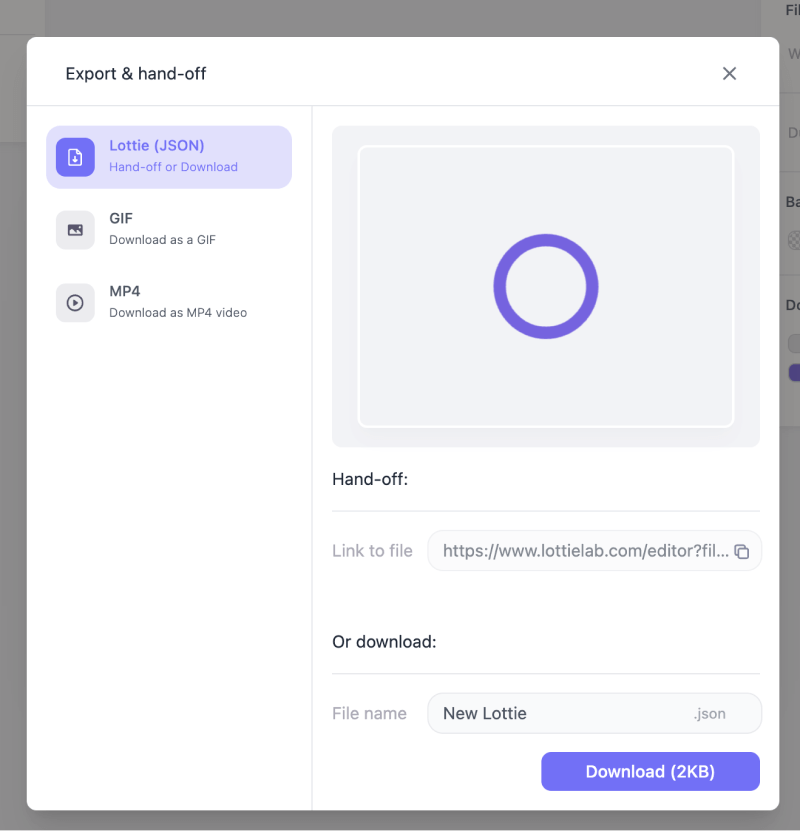Click the checkered background swatch behind dialog
The width and height of the screenshot is (800, 831).
coord(794,240)
